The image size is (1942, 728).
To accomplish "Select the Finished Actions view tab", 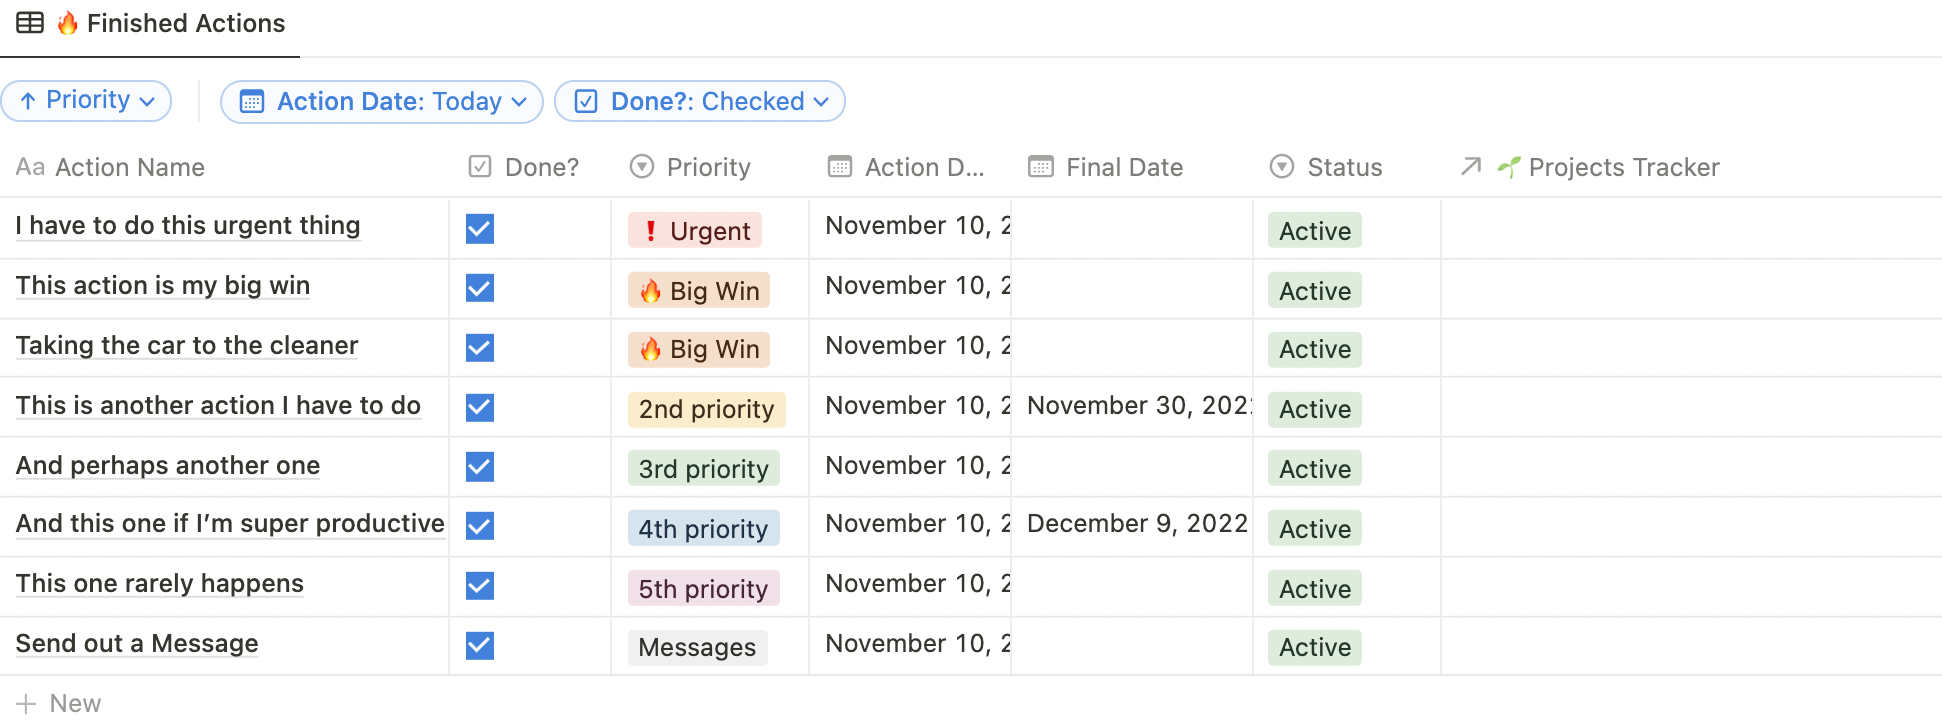I will click(x=150, y=24).
